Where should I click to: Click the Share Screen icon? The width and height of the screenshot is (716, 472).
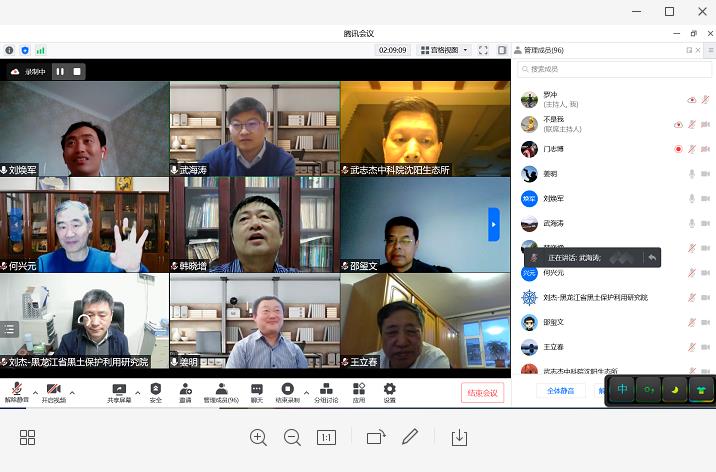(119, 389)
